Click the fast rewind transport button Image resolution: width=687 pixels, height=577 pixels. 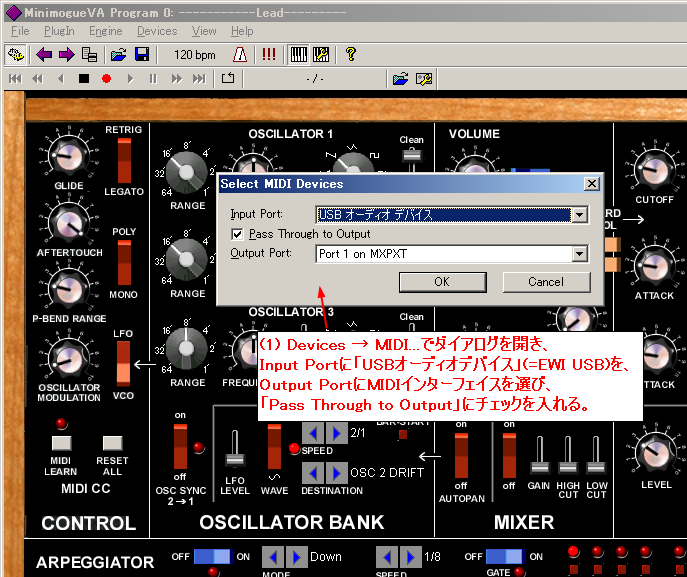38,79
